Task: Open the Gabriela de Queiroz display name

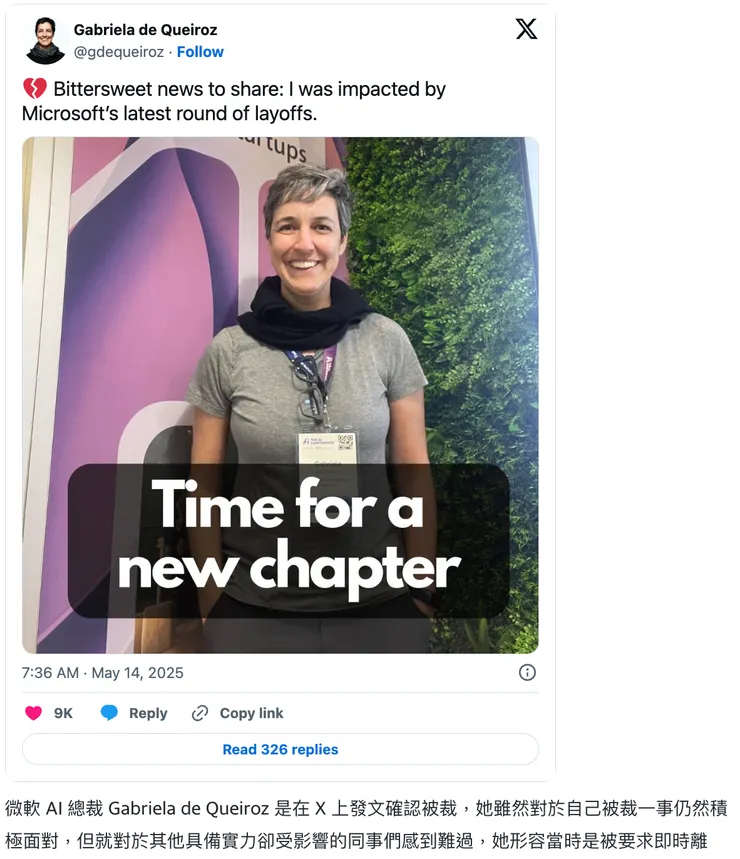Action: point(145,30)
